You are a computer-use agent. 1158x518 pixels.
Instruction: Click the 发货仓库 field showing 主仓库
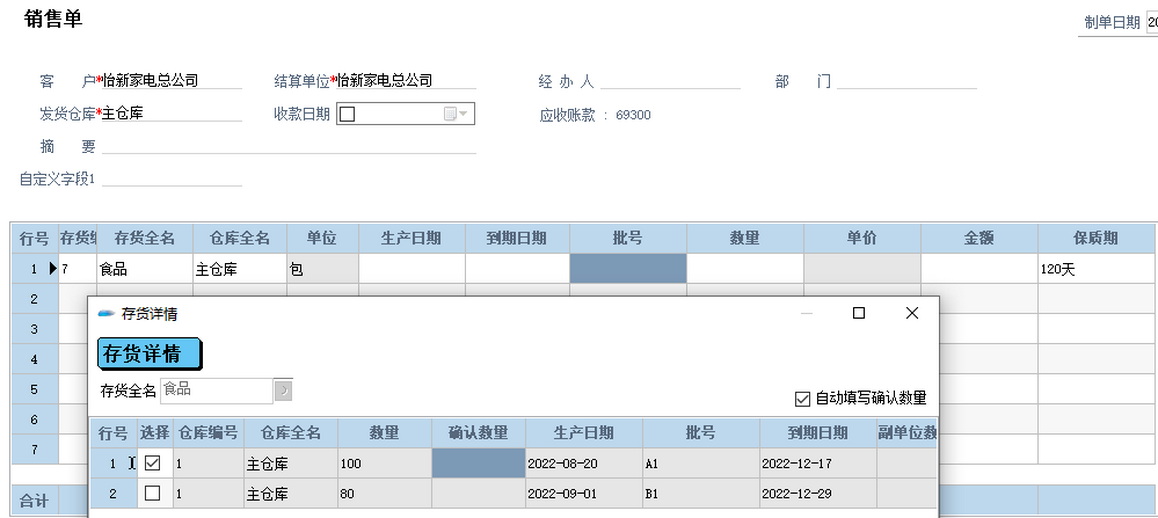point(170,113)
